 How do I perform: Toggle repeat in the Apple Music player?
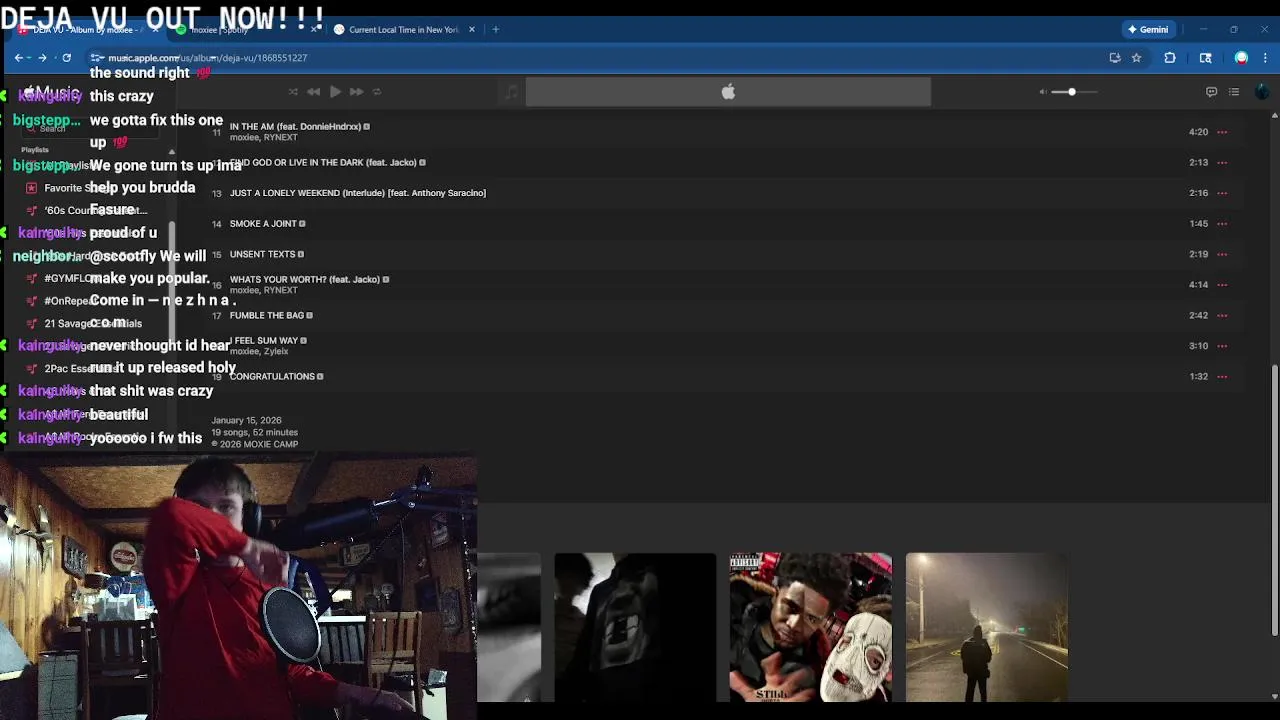click(x=377, y=92)
